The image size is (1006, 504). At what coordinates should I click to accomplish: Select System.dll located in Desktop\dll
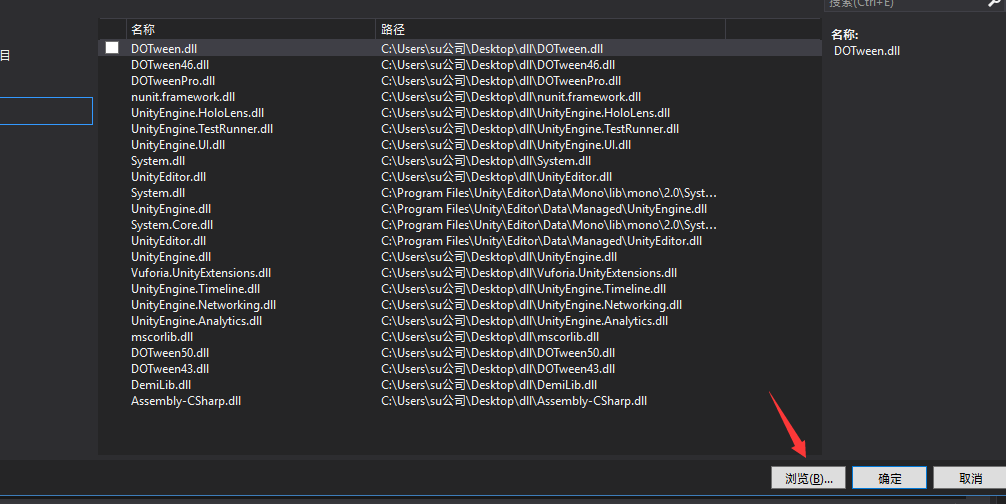[x=460, y=161]
